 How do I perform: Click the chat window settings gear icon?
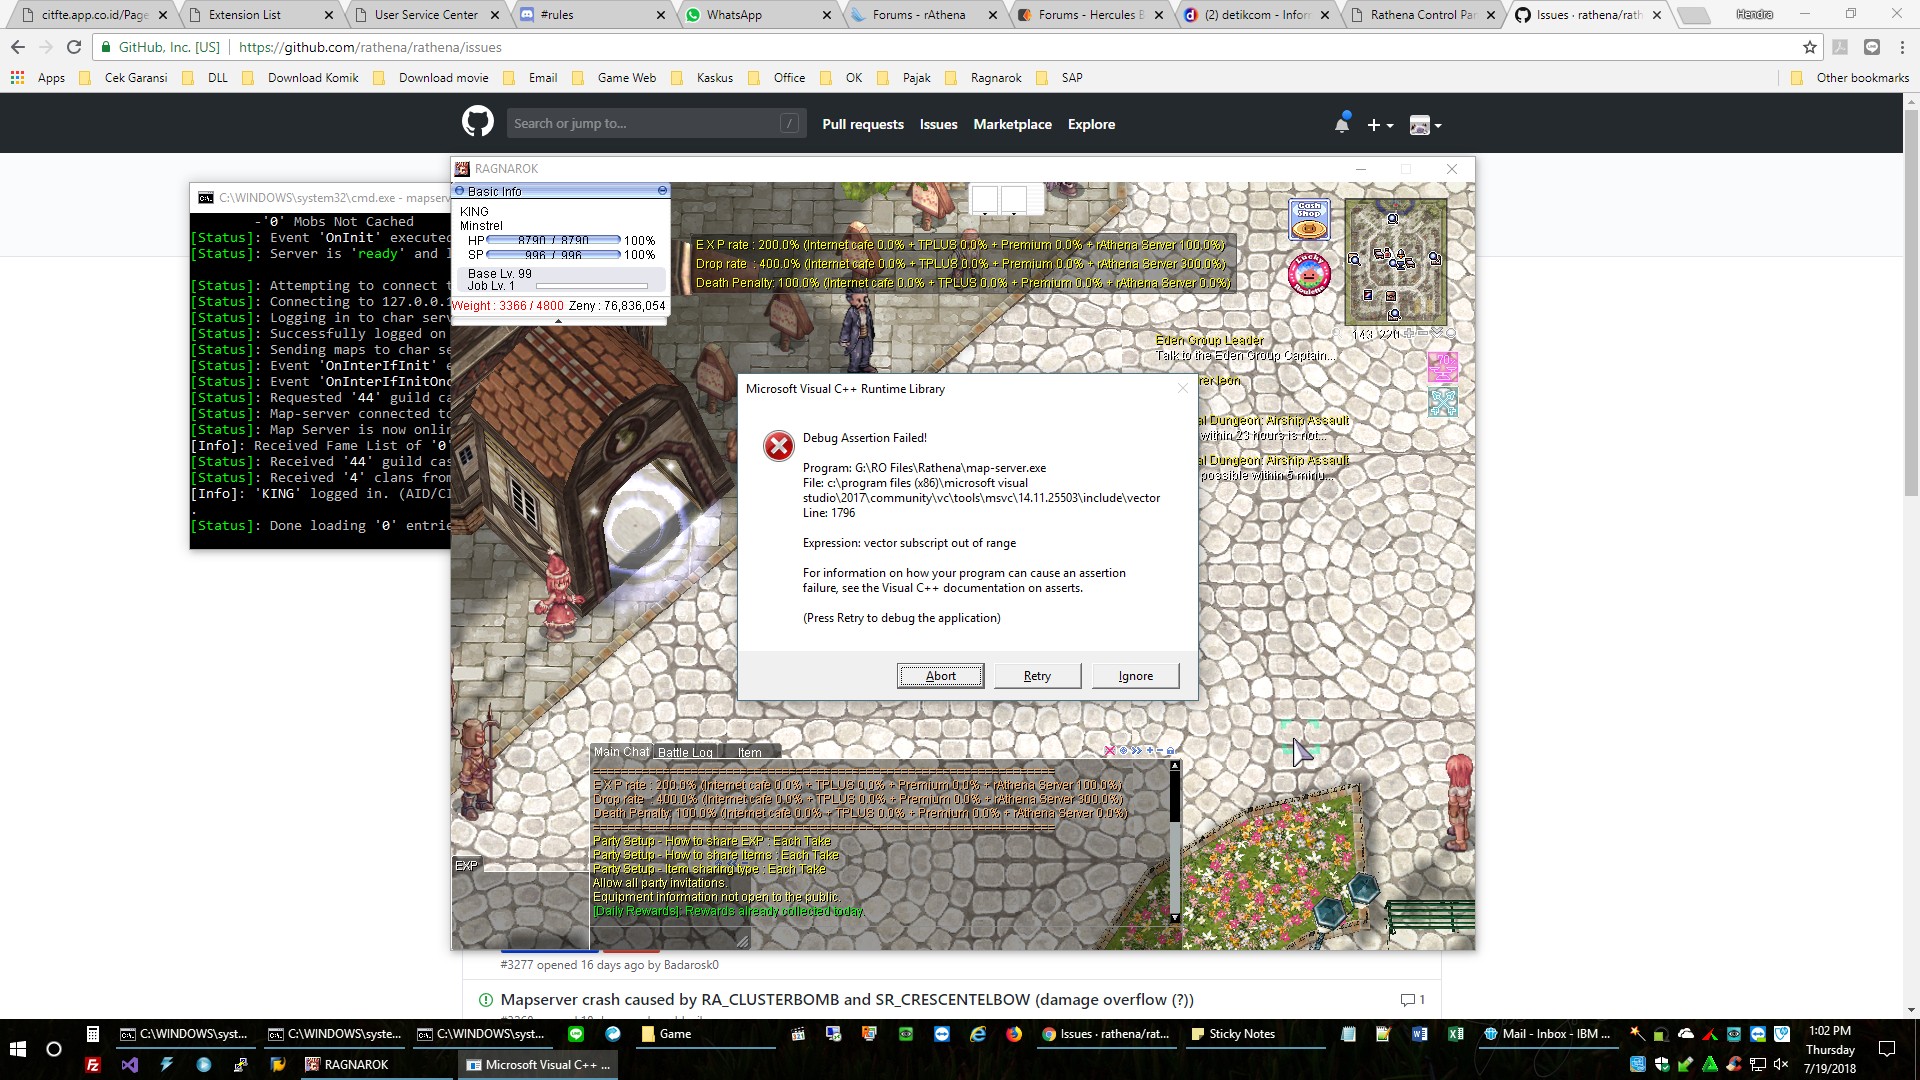click(1124, 751)
